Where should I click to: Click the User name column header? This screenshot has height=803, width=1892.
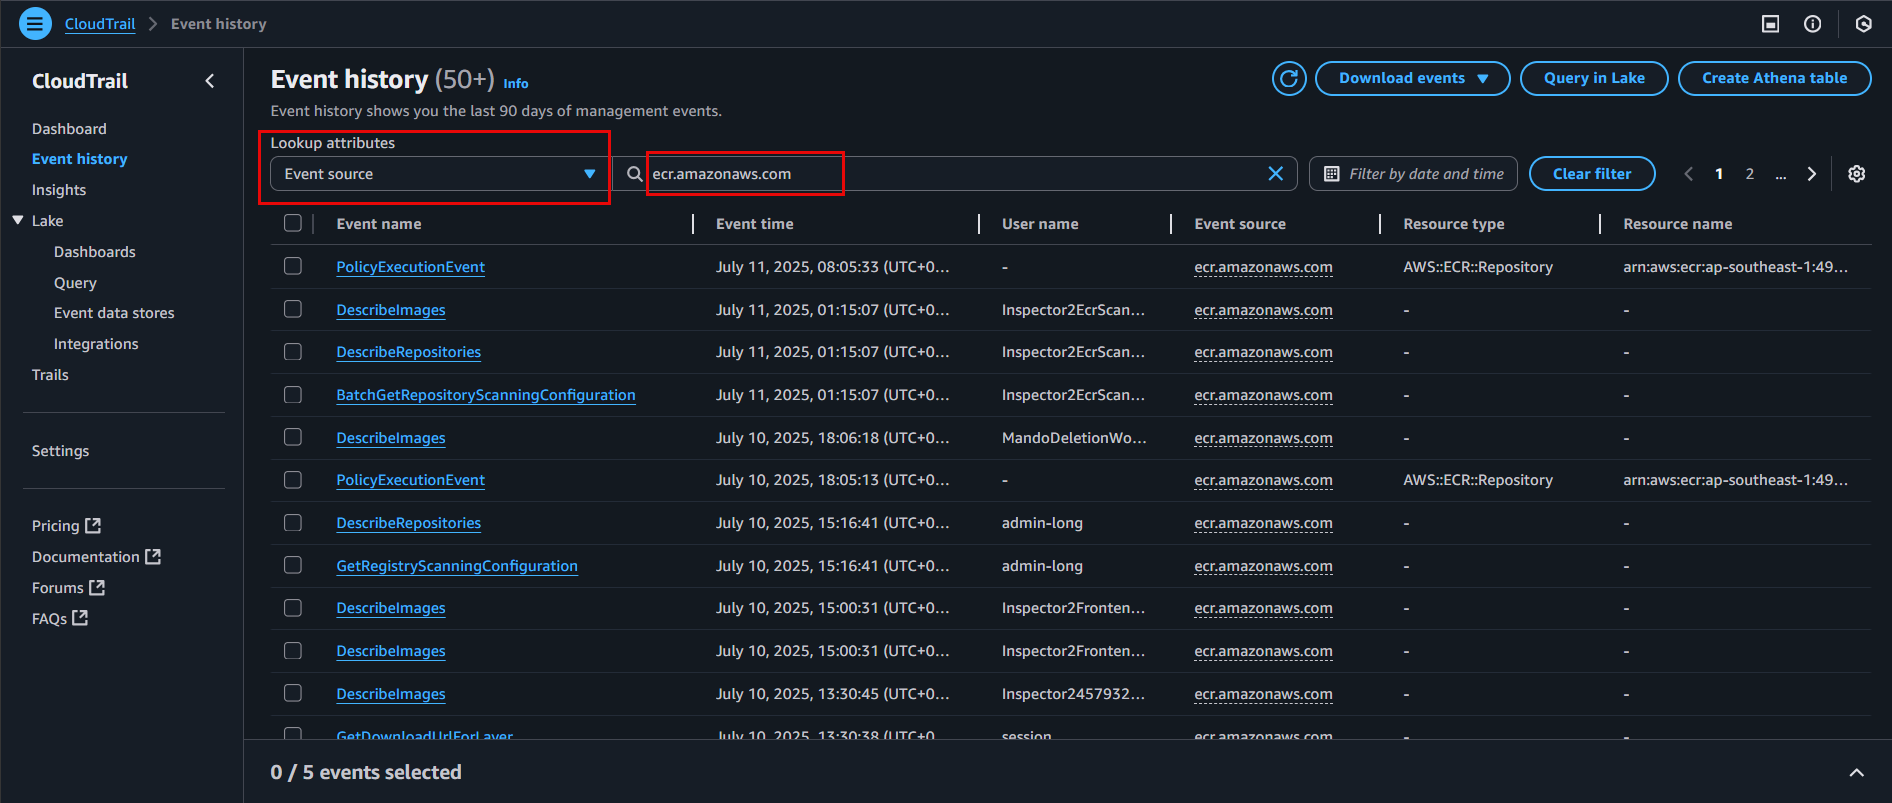1040,224
